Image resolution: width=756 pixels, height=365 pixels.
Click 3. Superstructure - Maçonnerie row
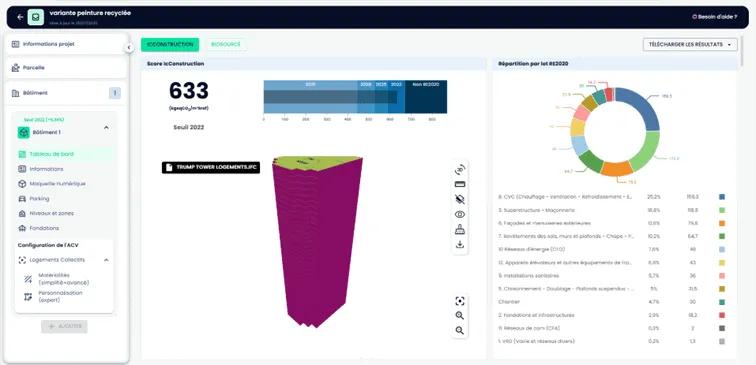pyautogui.click(x=611, y=210)
